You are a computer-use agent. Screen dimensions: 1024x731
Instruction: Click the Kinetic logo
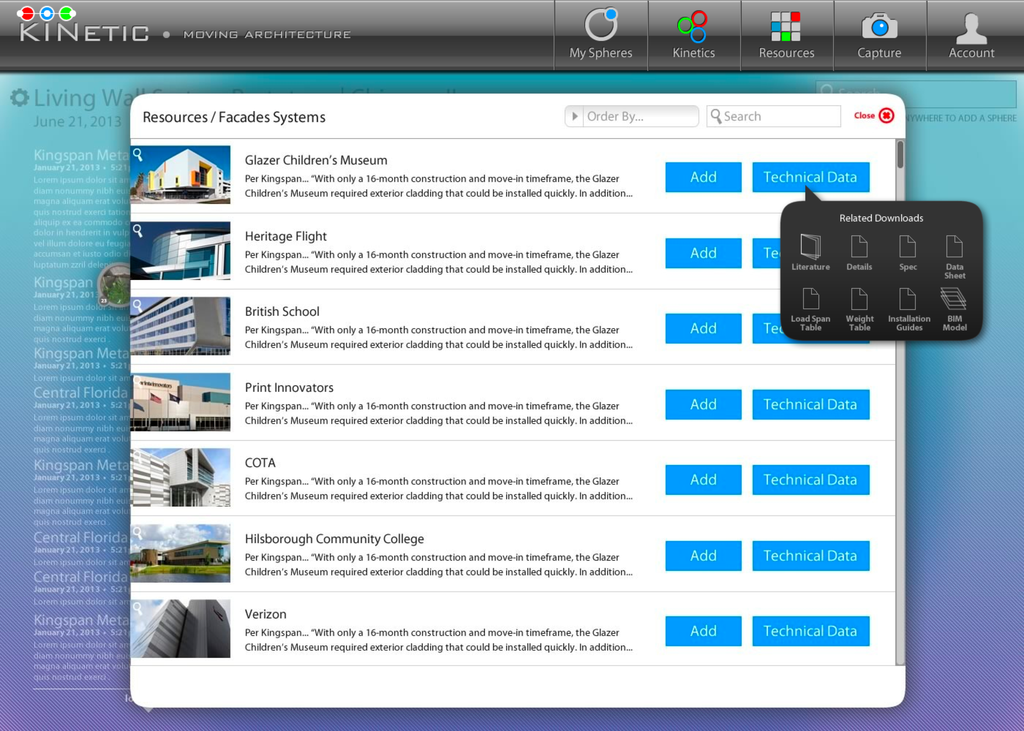pos(84,25)
